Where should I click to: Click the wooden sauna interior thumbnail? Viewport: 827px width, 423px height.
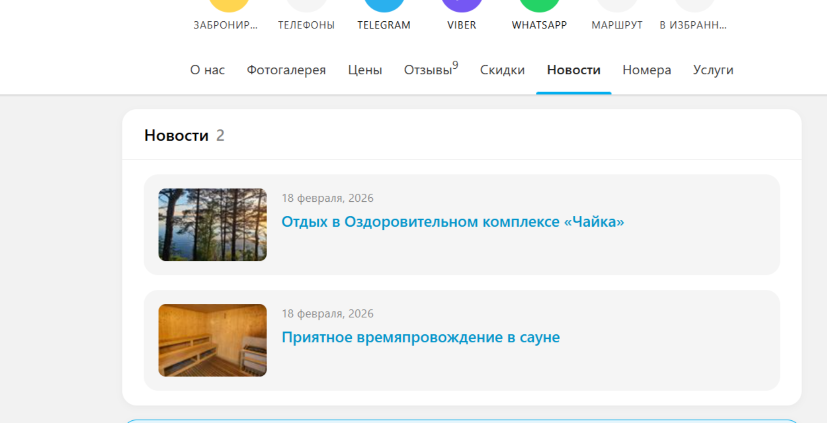point(213,340)
